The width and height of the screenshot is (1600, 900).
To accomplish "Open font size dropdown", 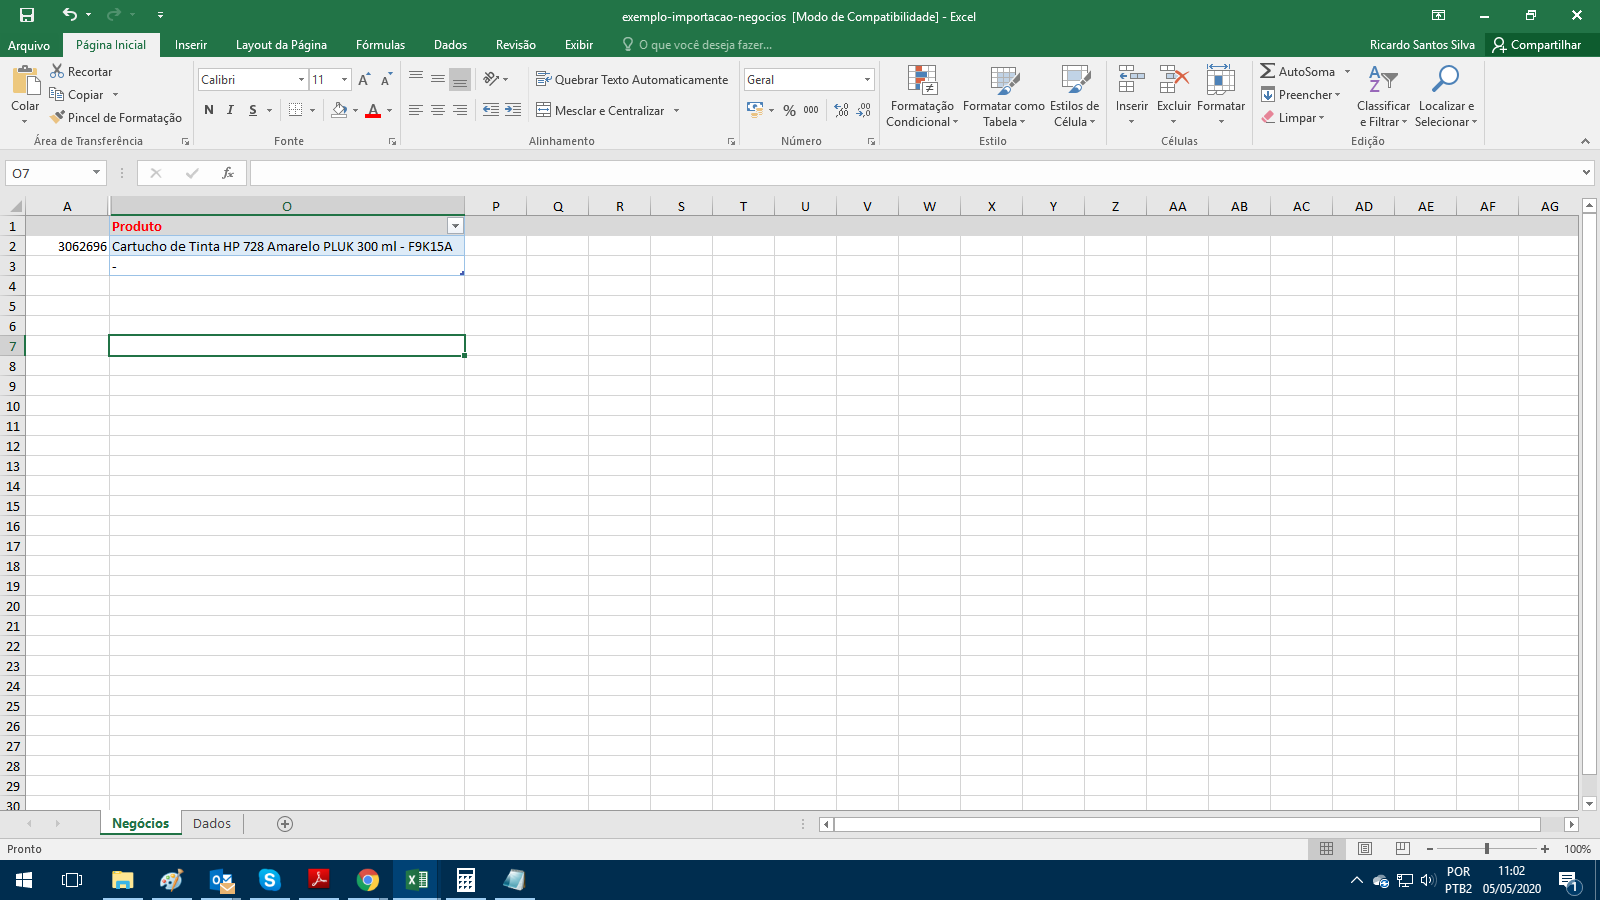I will coord(345,80).
